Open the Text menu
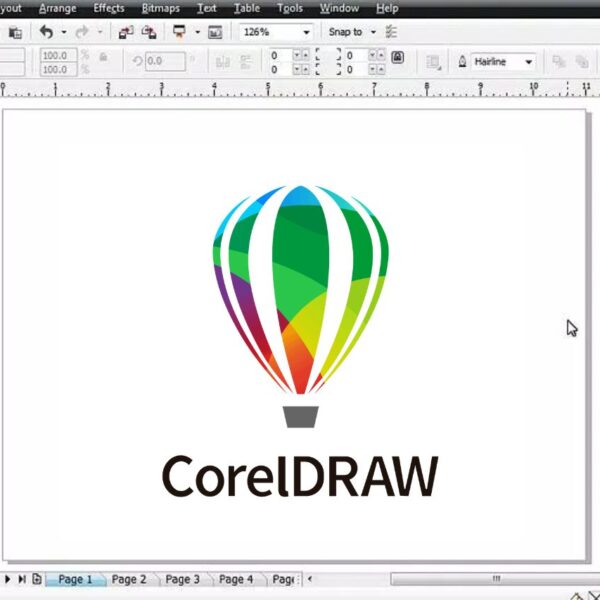Viewport: 600px width, 600px height. (207, 8)
